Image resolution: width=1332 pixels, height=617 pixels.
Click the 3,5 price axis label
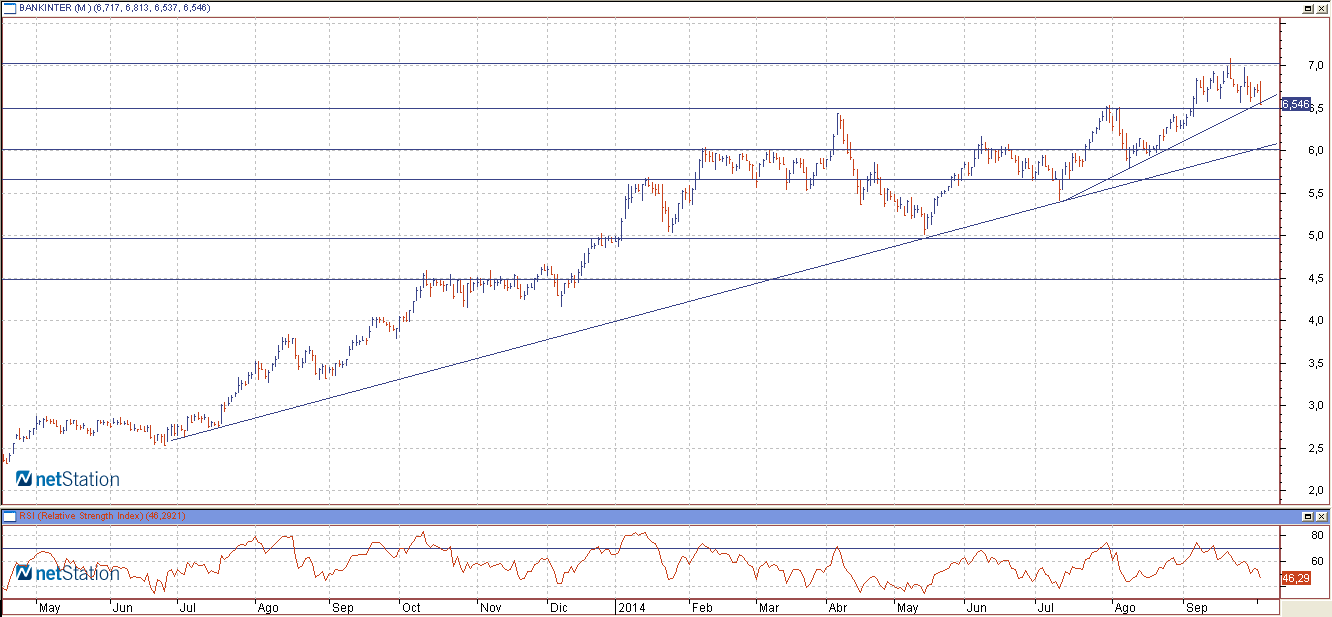[x=1315, y=364]
